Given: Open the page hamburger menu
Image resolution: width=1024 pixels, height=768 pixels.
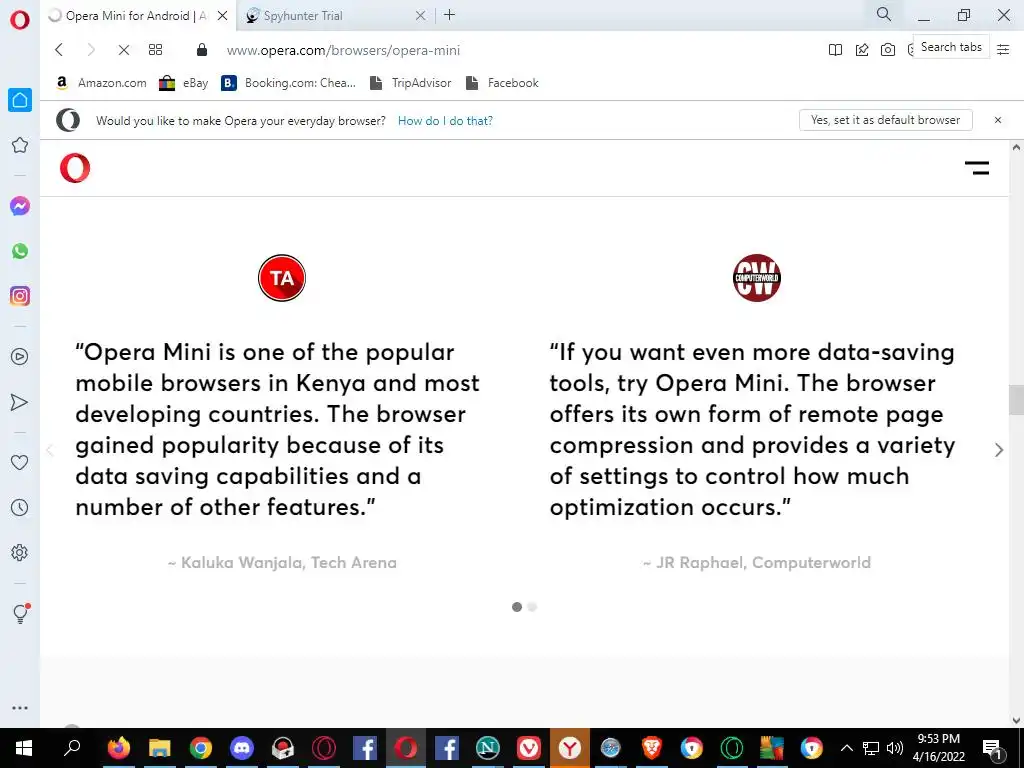Looking at the screenshot, I should click(x=977, y=168).
